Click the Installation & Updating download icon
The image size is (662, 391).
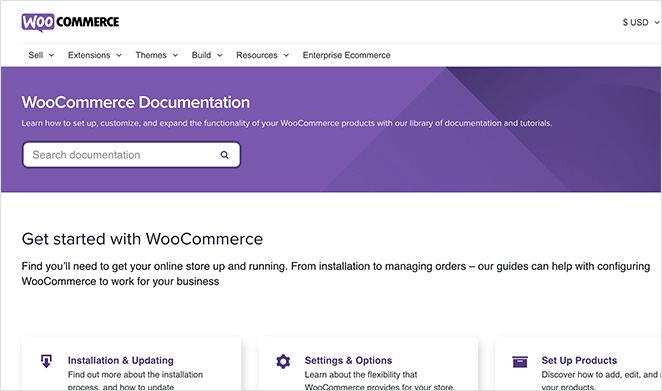(x=46, y=361)
